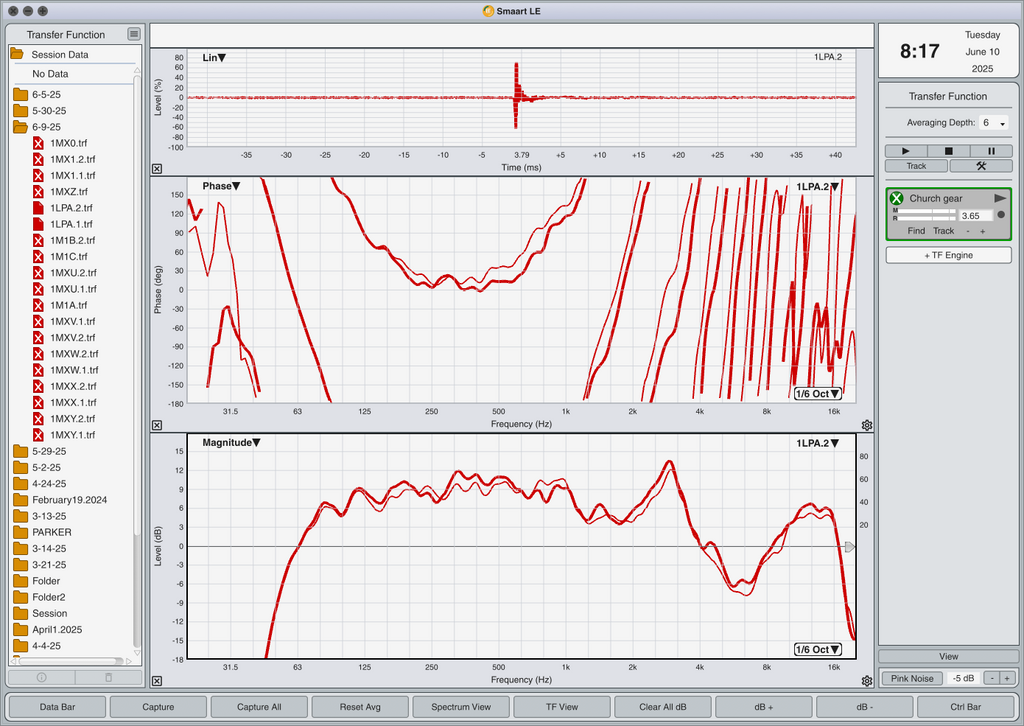Viewport: 1024px width, 726px height.
Task: Toggle visibility of the 1LPA.2.trf trace
Action: (39, 208)
